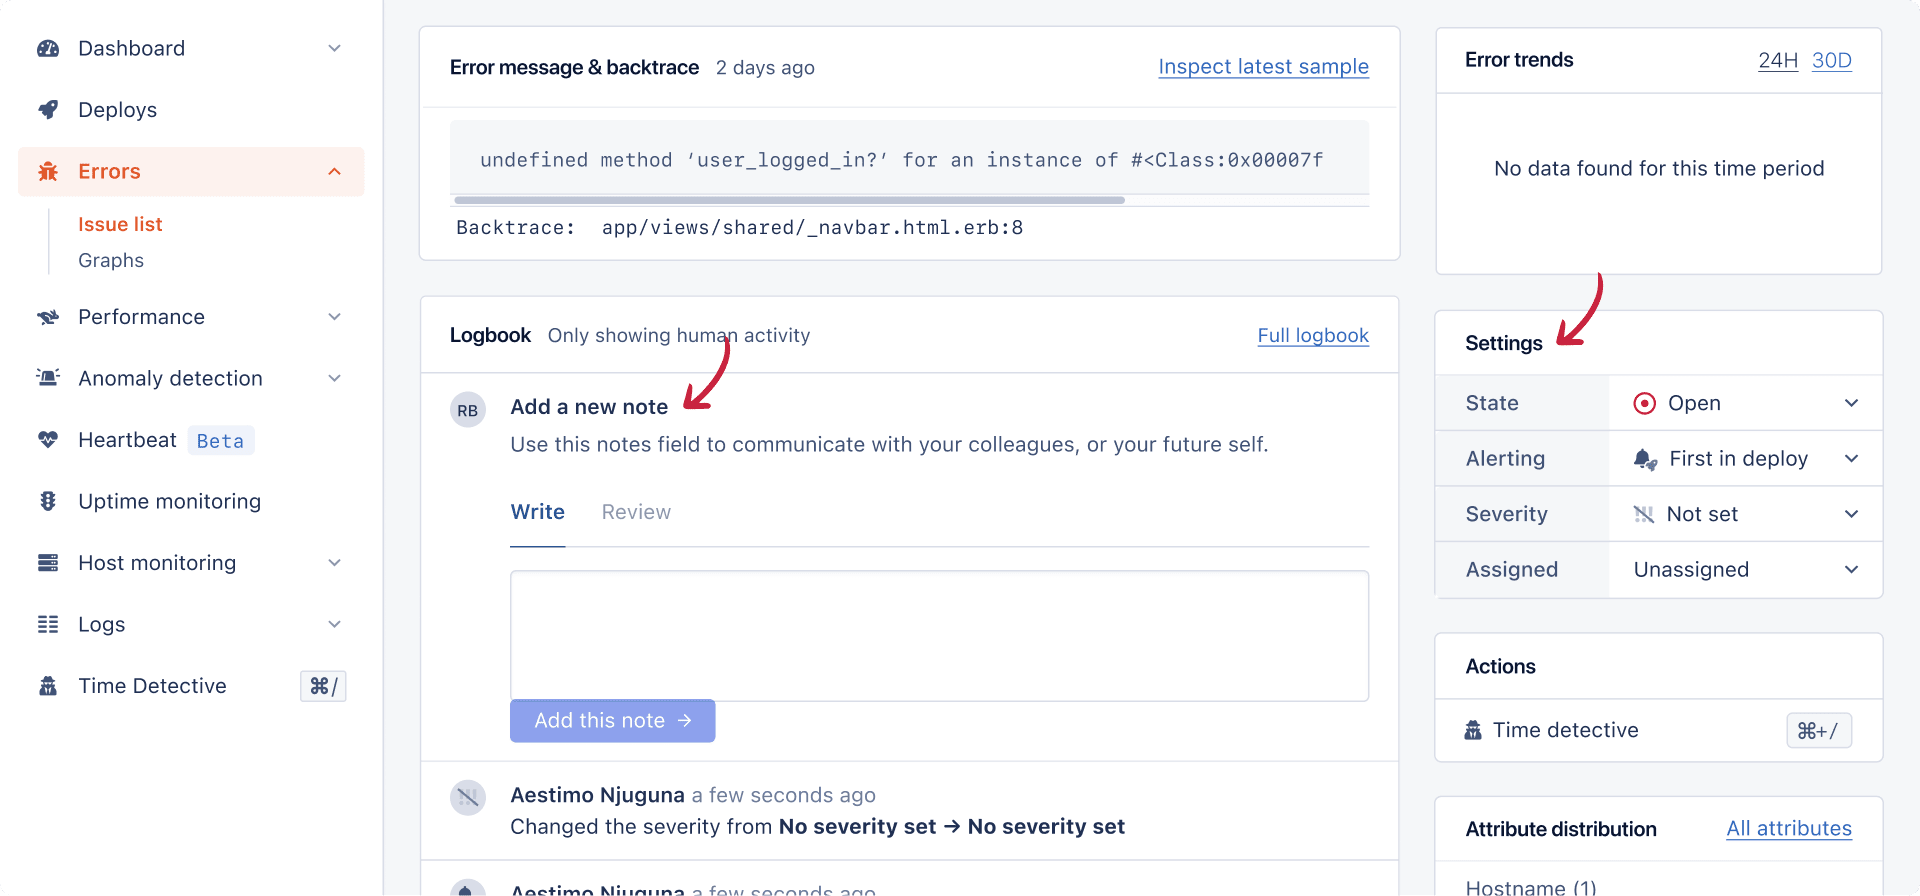This screenshot has height=896, width=1920.
Task: Expand the Assigned dropdown to pick someone
Action: [x=1852, y=569]
